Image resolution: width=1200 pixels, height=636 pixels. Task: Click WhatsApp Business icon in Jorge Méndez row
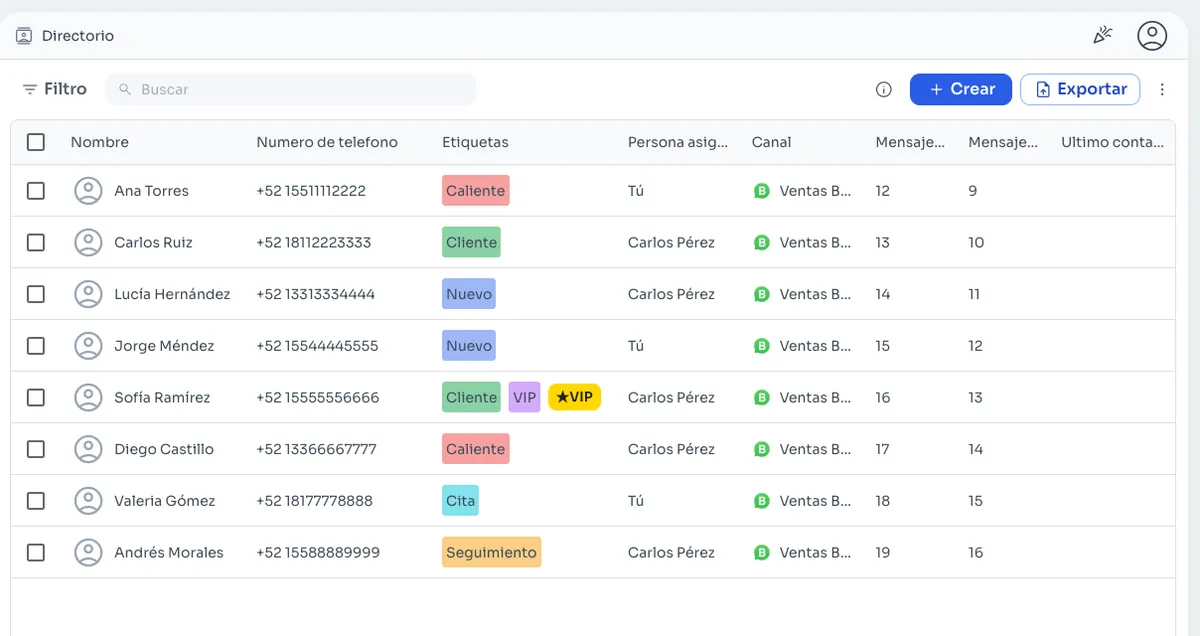[x=762, y=346]
